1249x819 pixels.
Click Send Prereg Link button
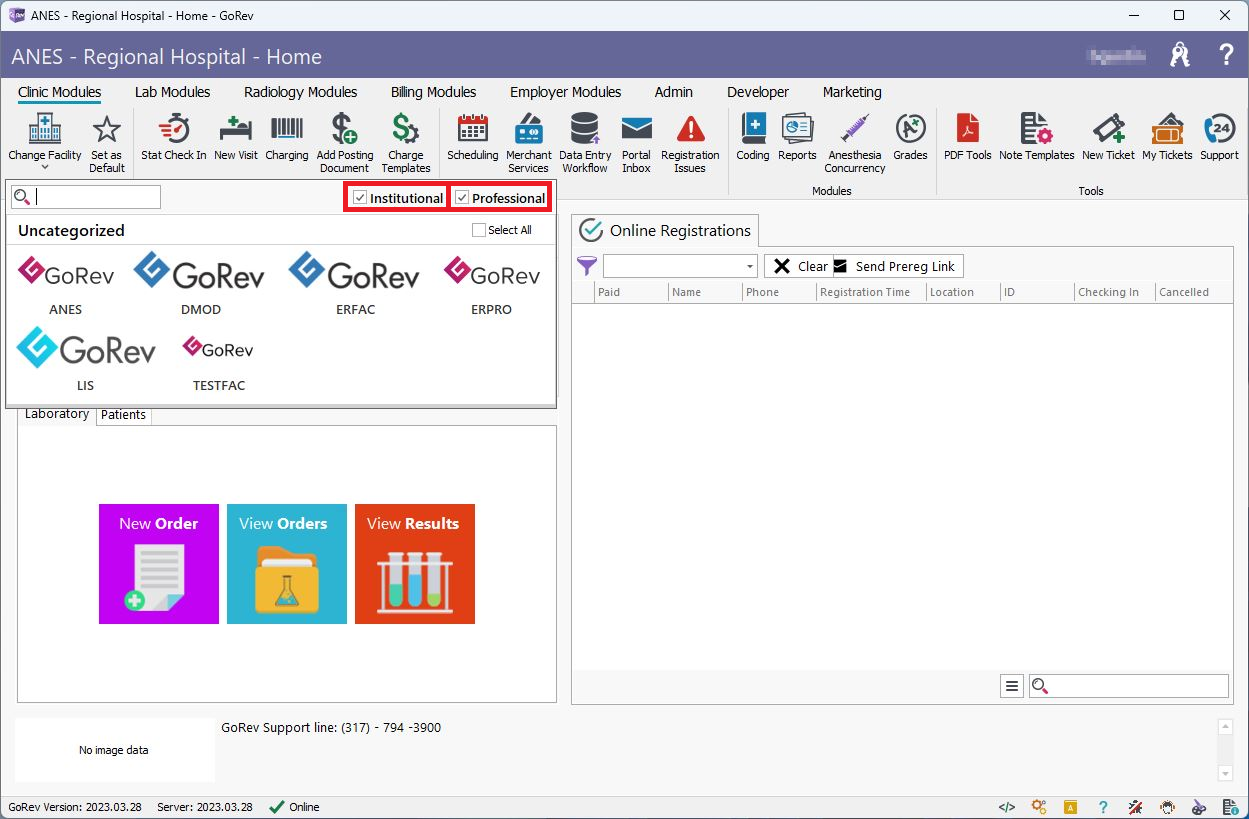898,266
